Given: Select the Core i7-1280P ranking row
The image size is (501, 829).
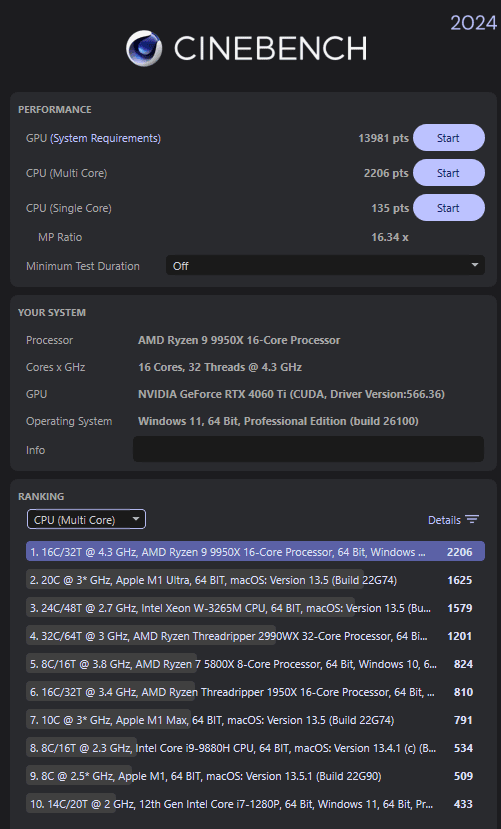Looking at the screenshot, I should coord(255,804).
